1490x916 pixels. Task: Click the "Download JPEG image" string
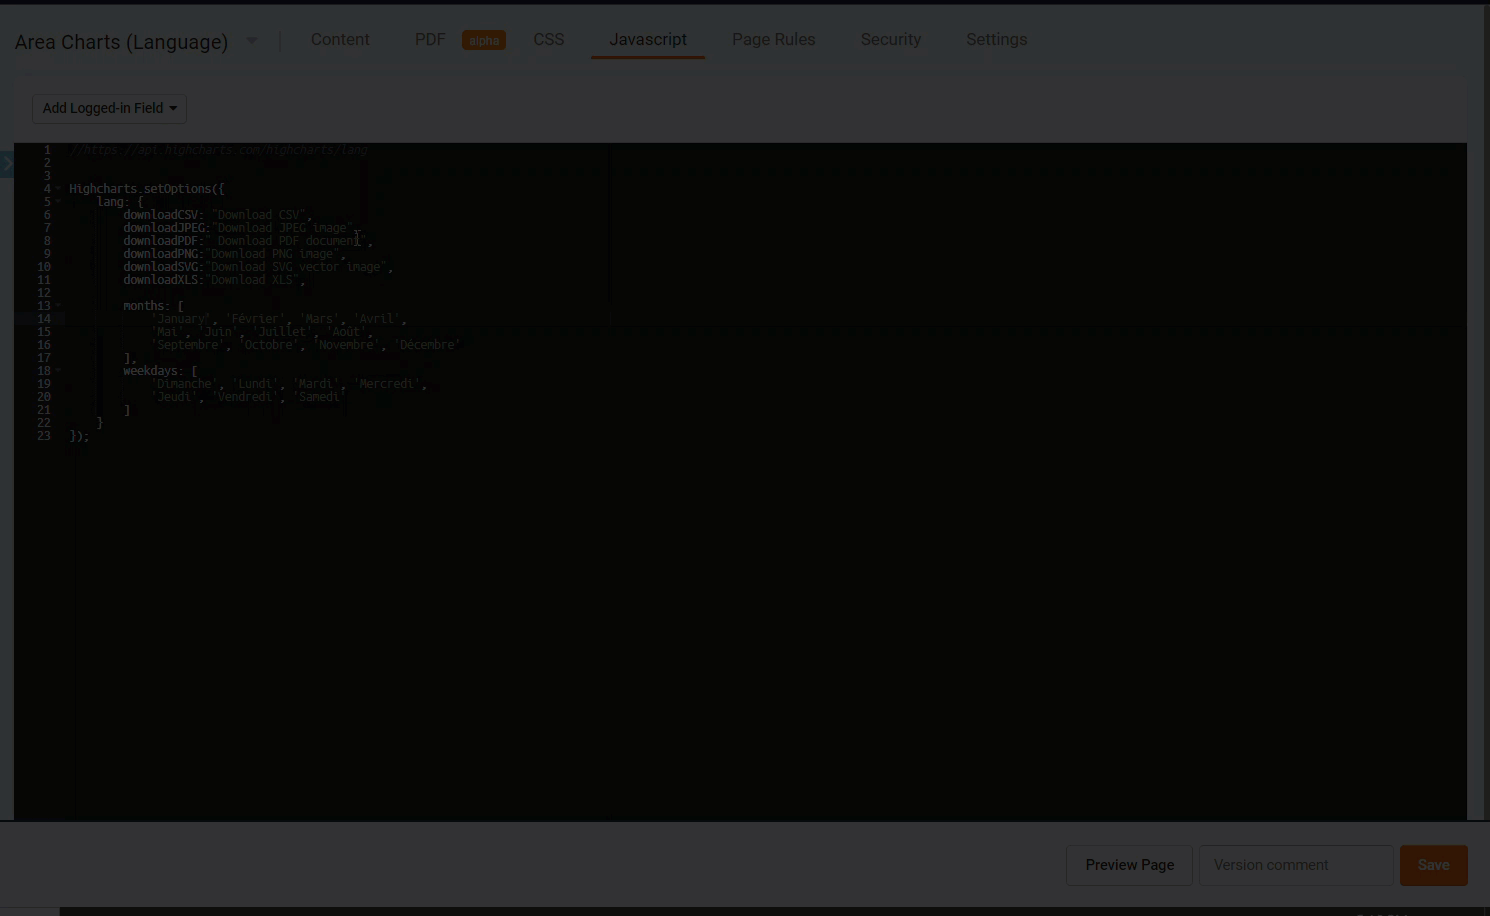tap(284, 228)
